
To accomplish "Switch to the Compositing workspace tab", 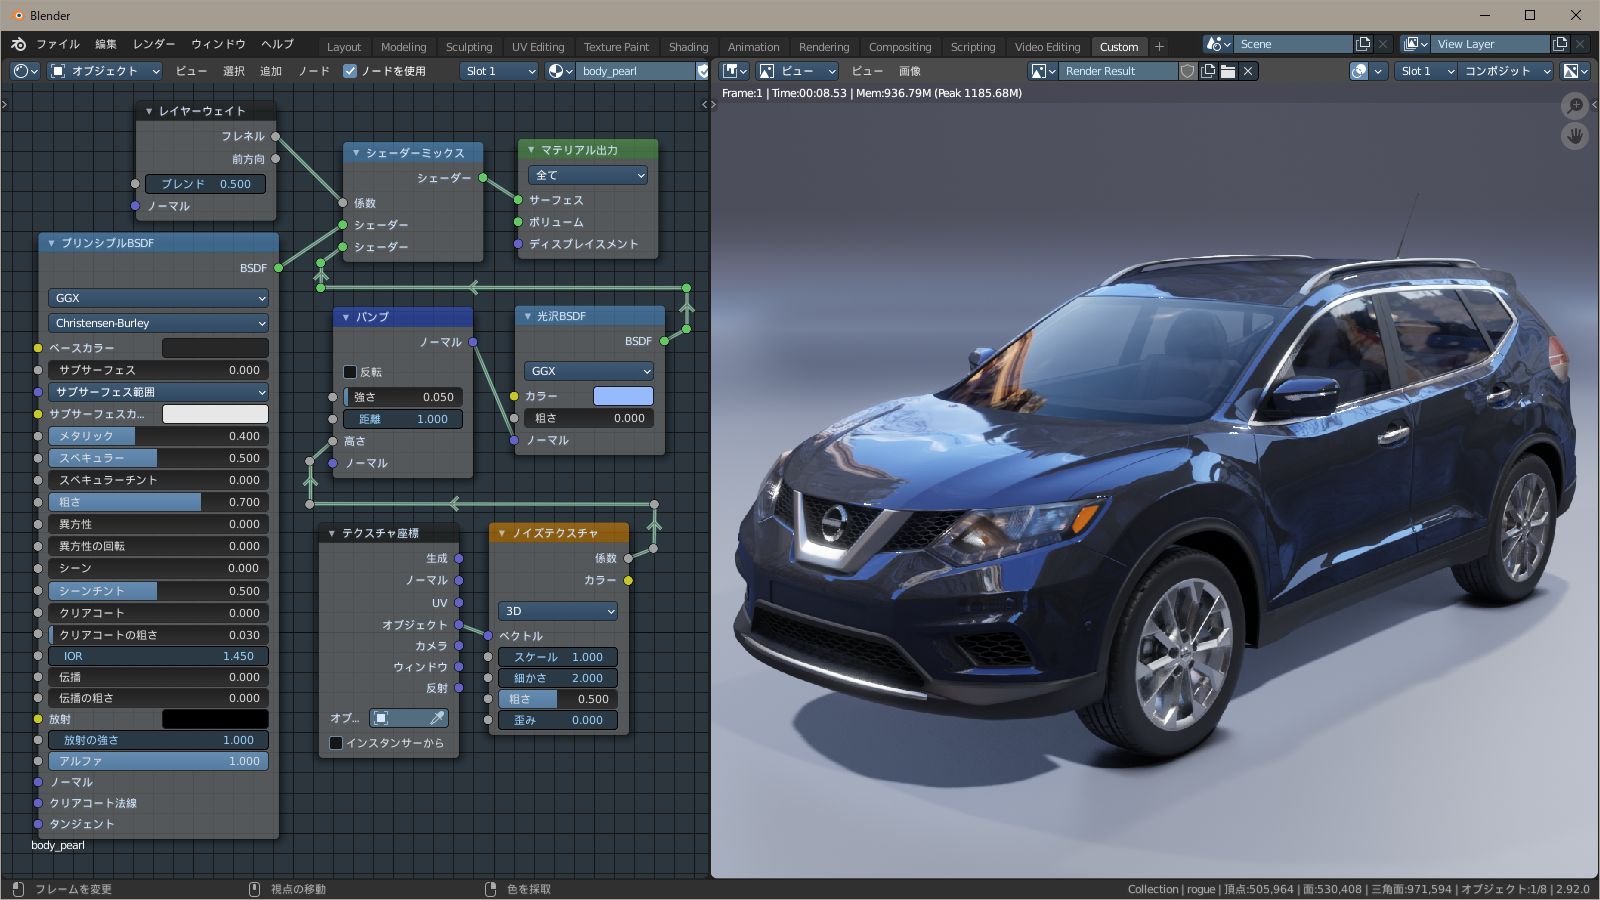I will click(x=900, y=47).
